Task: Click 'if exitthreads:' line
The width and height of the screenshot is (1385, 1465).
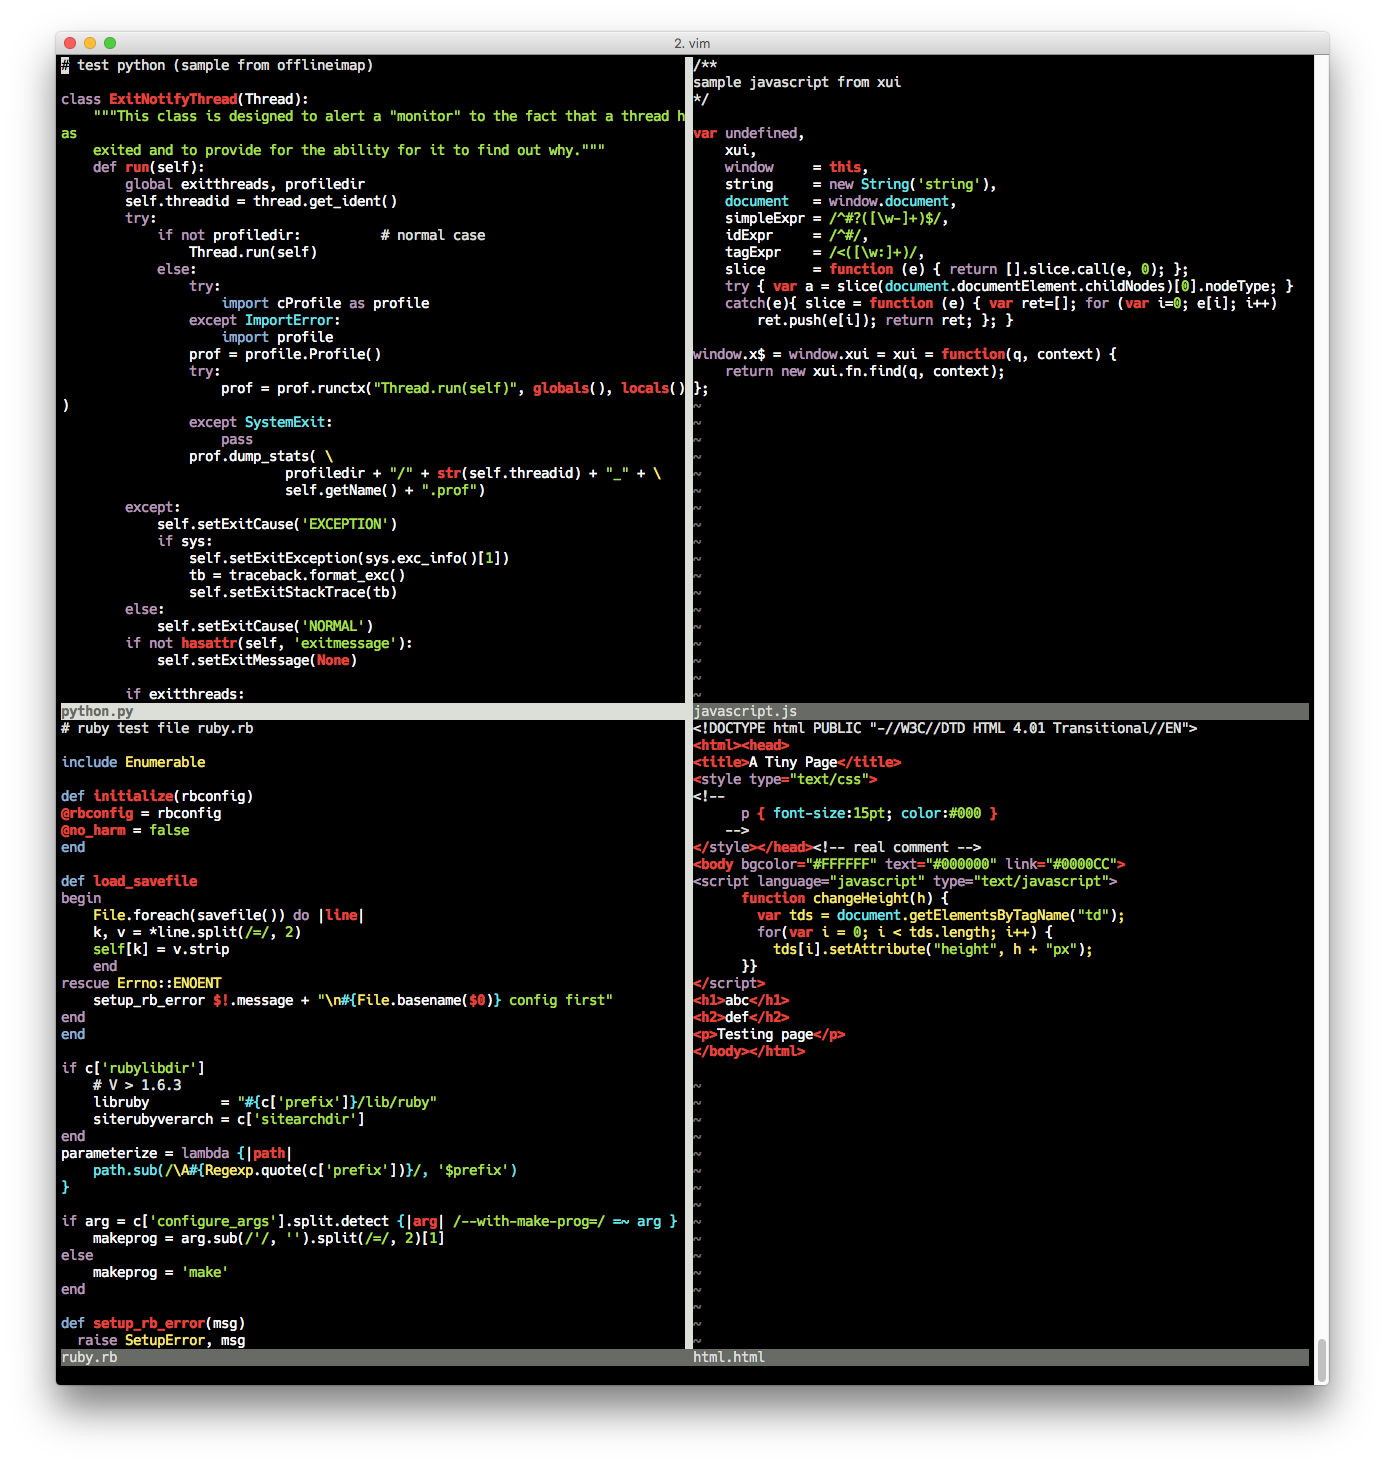Action: (185, 694)
